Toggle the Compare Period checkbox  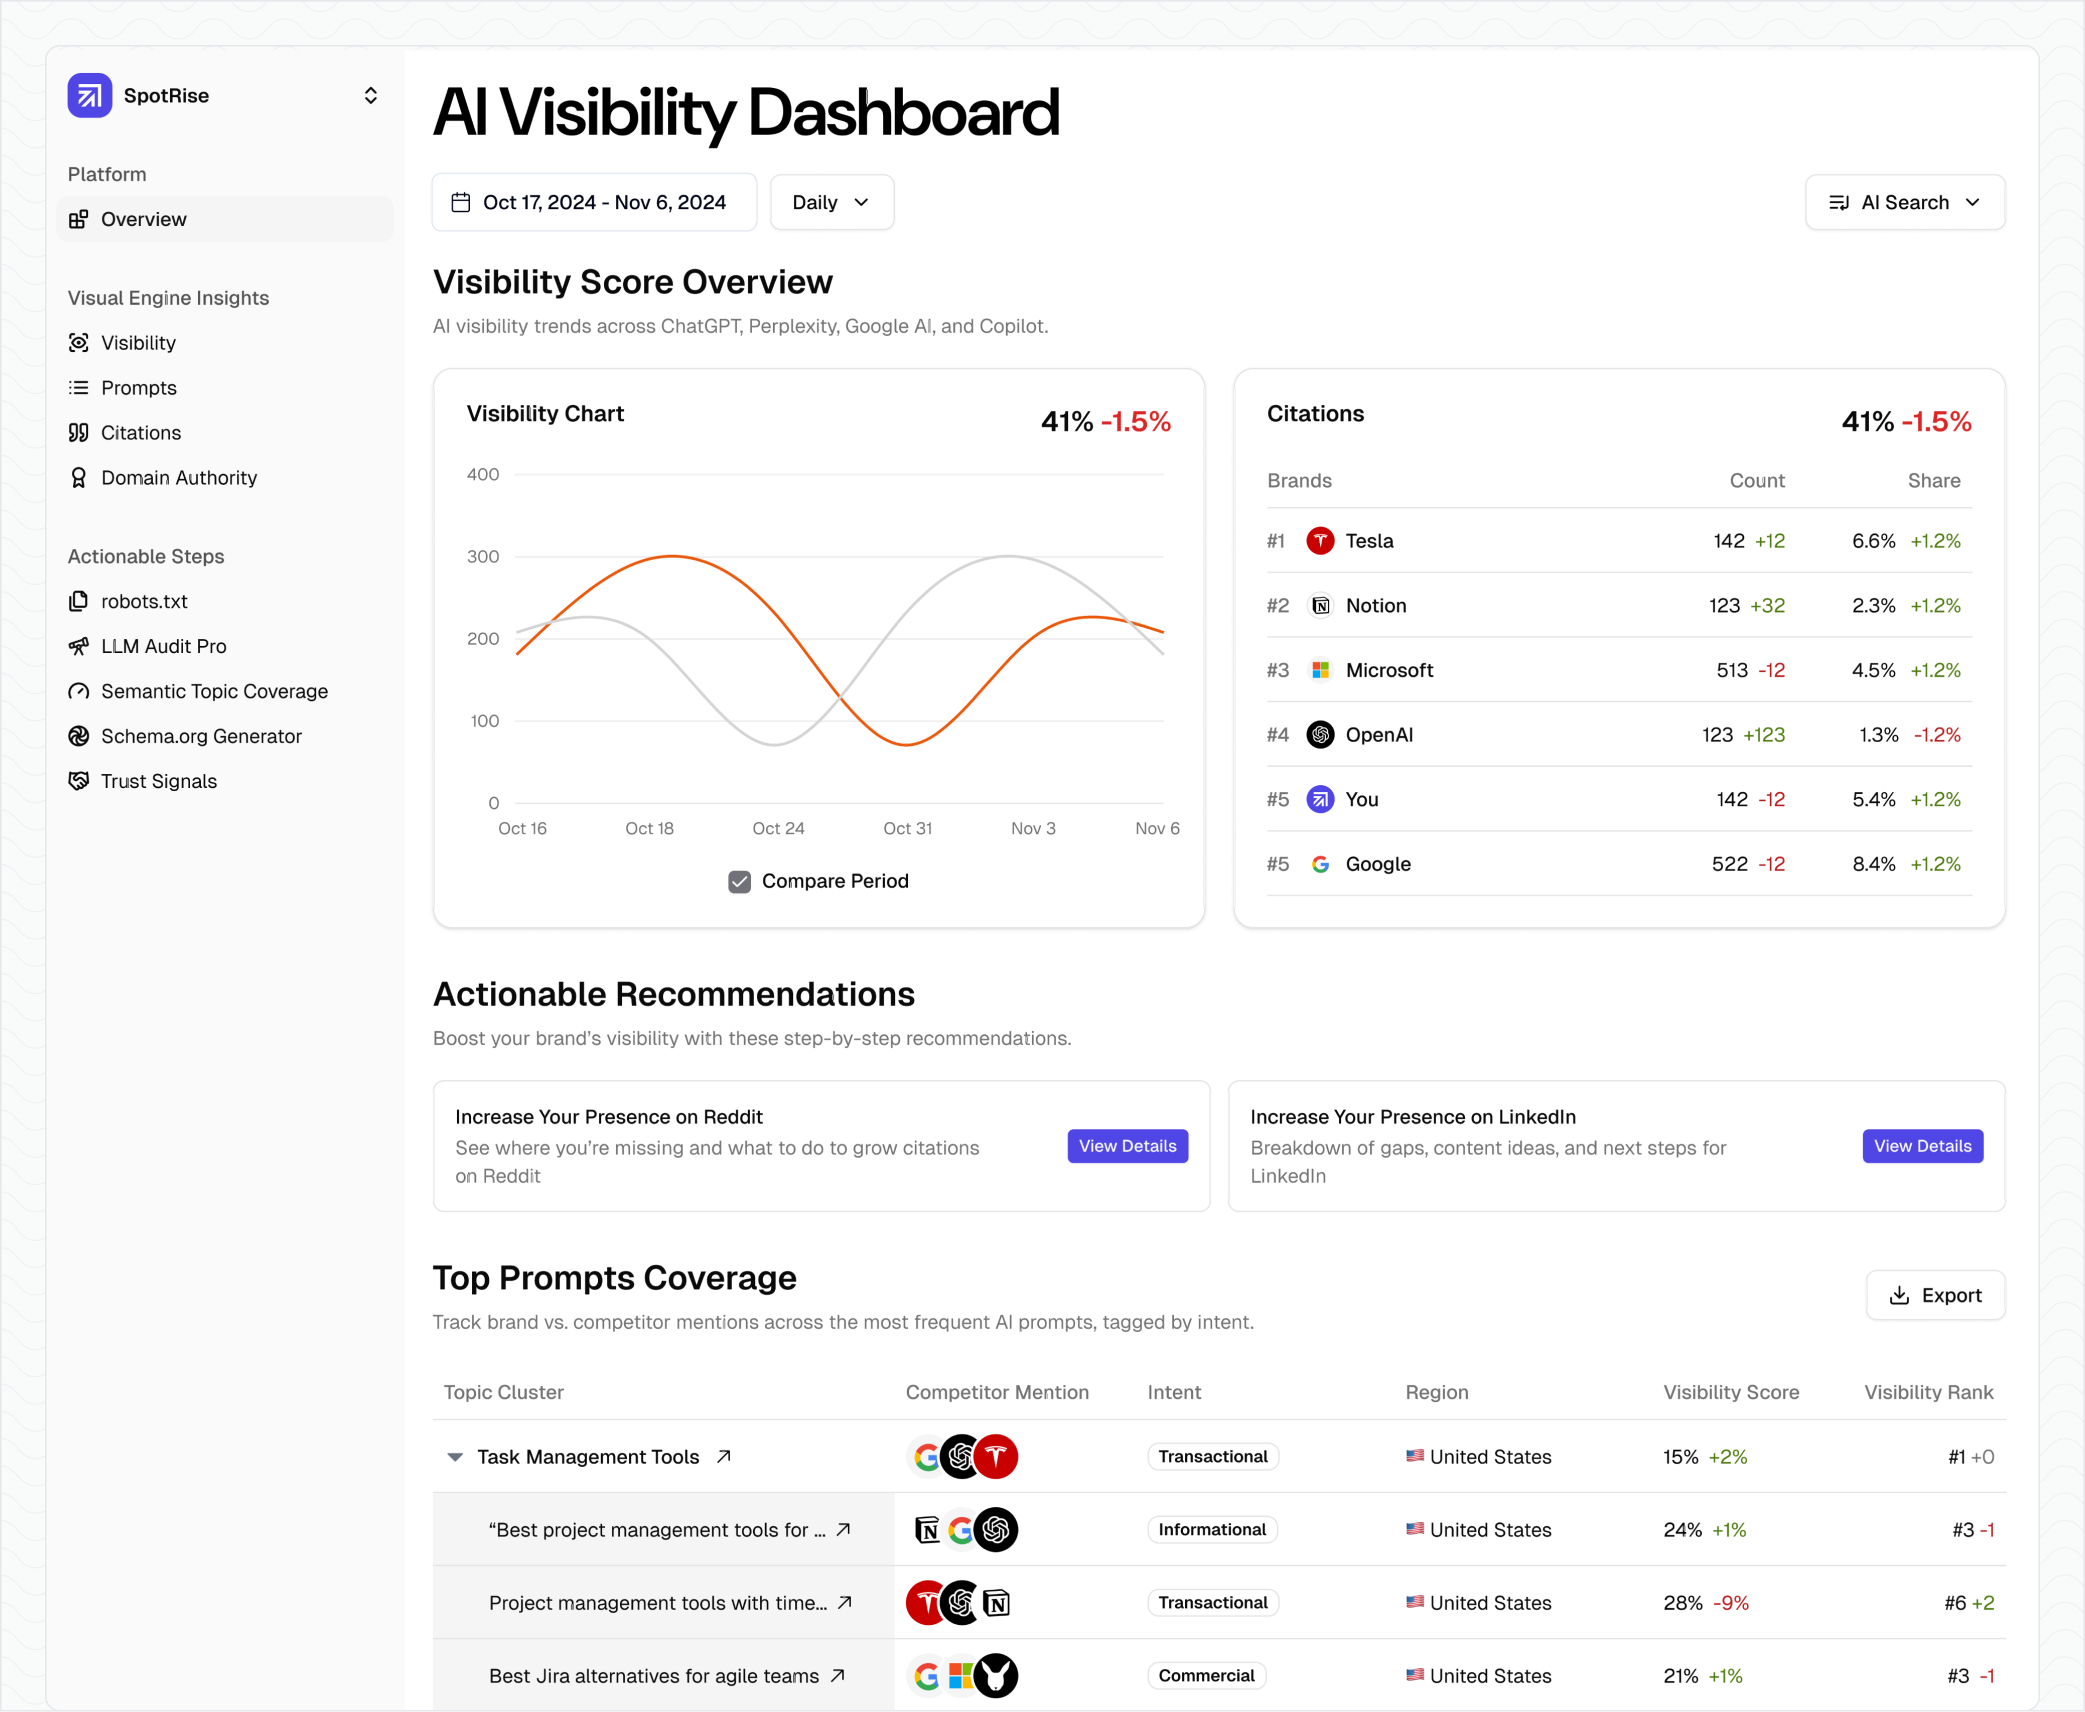(x=739, y=882)
